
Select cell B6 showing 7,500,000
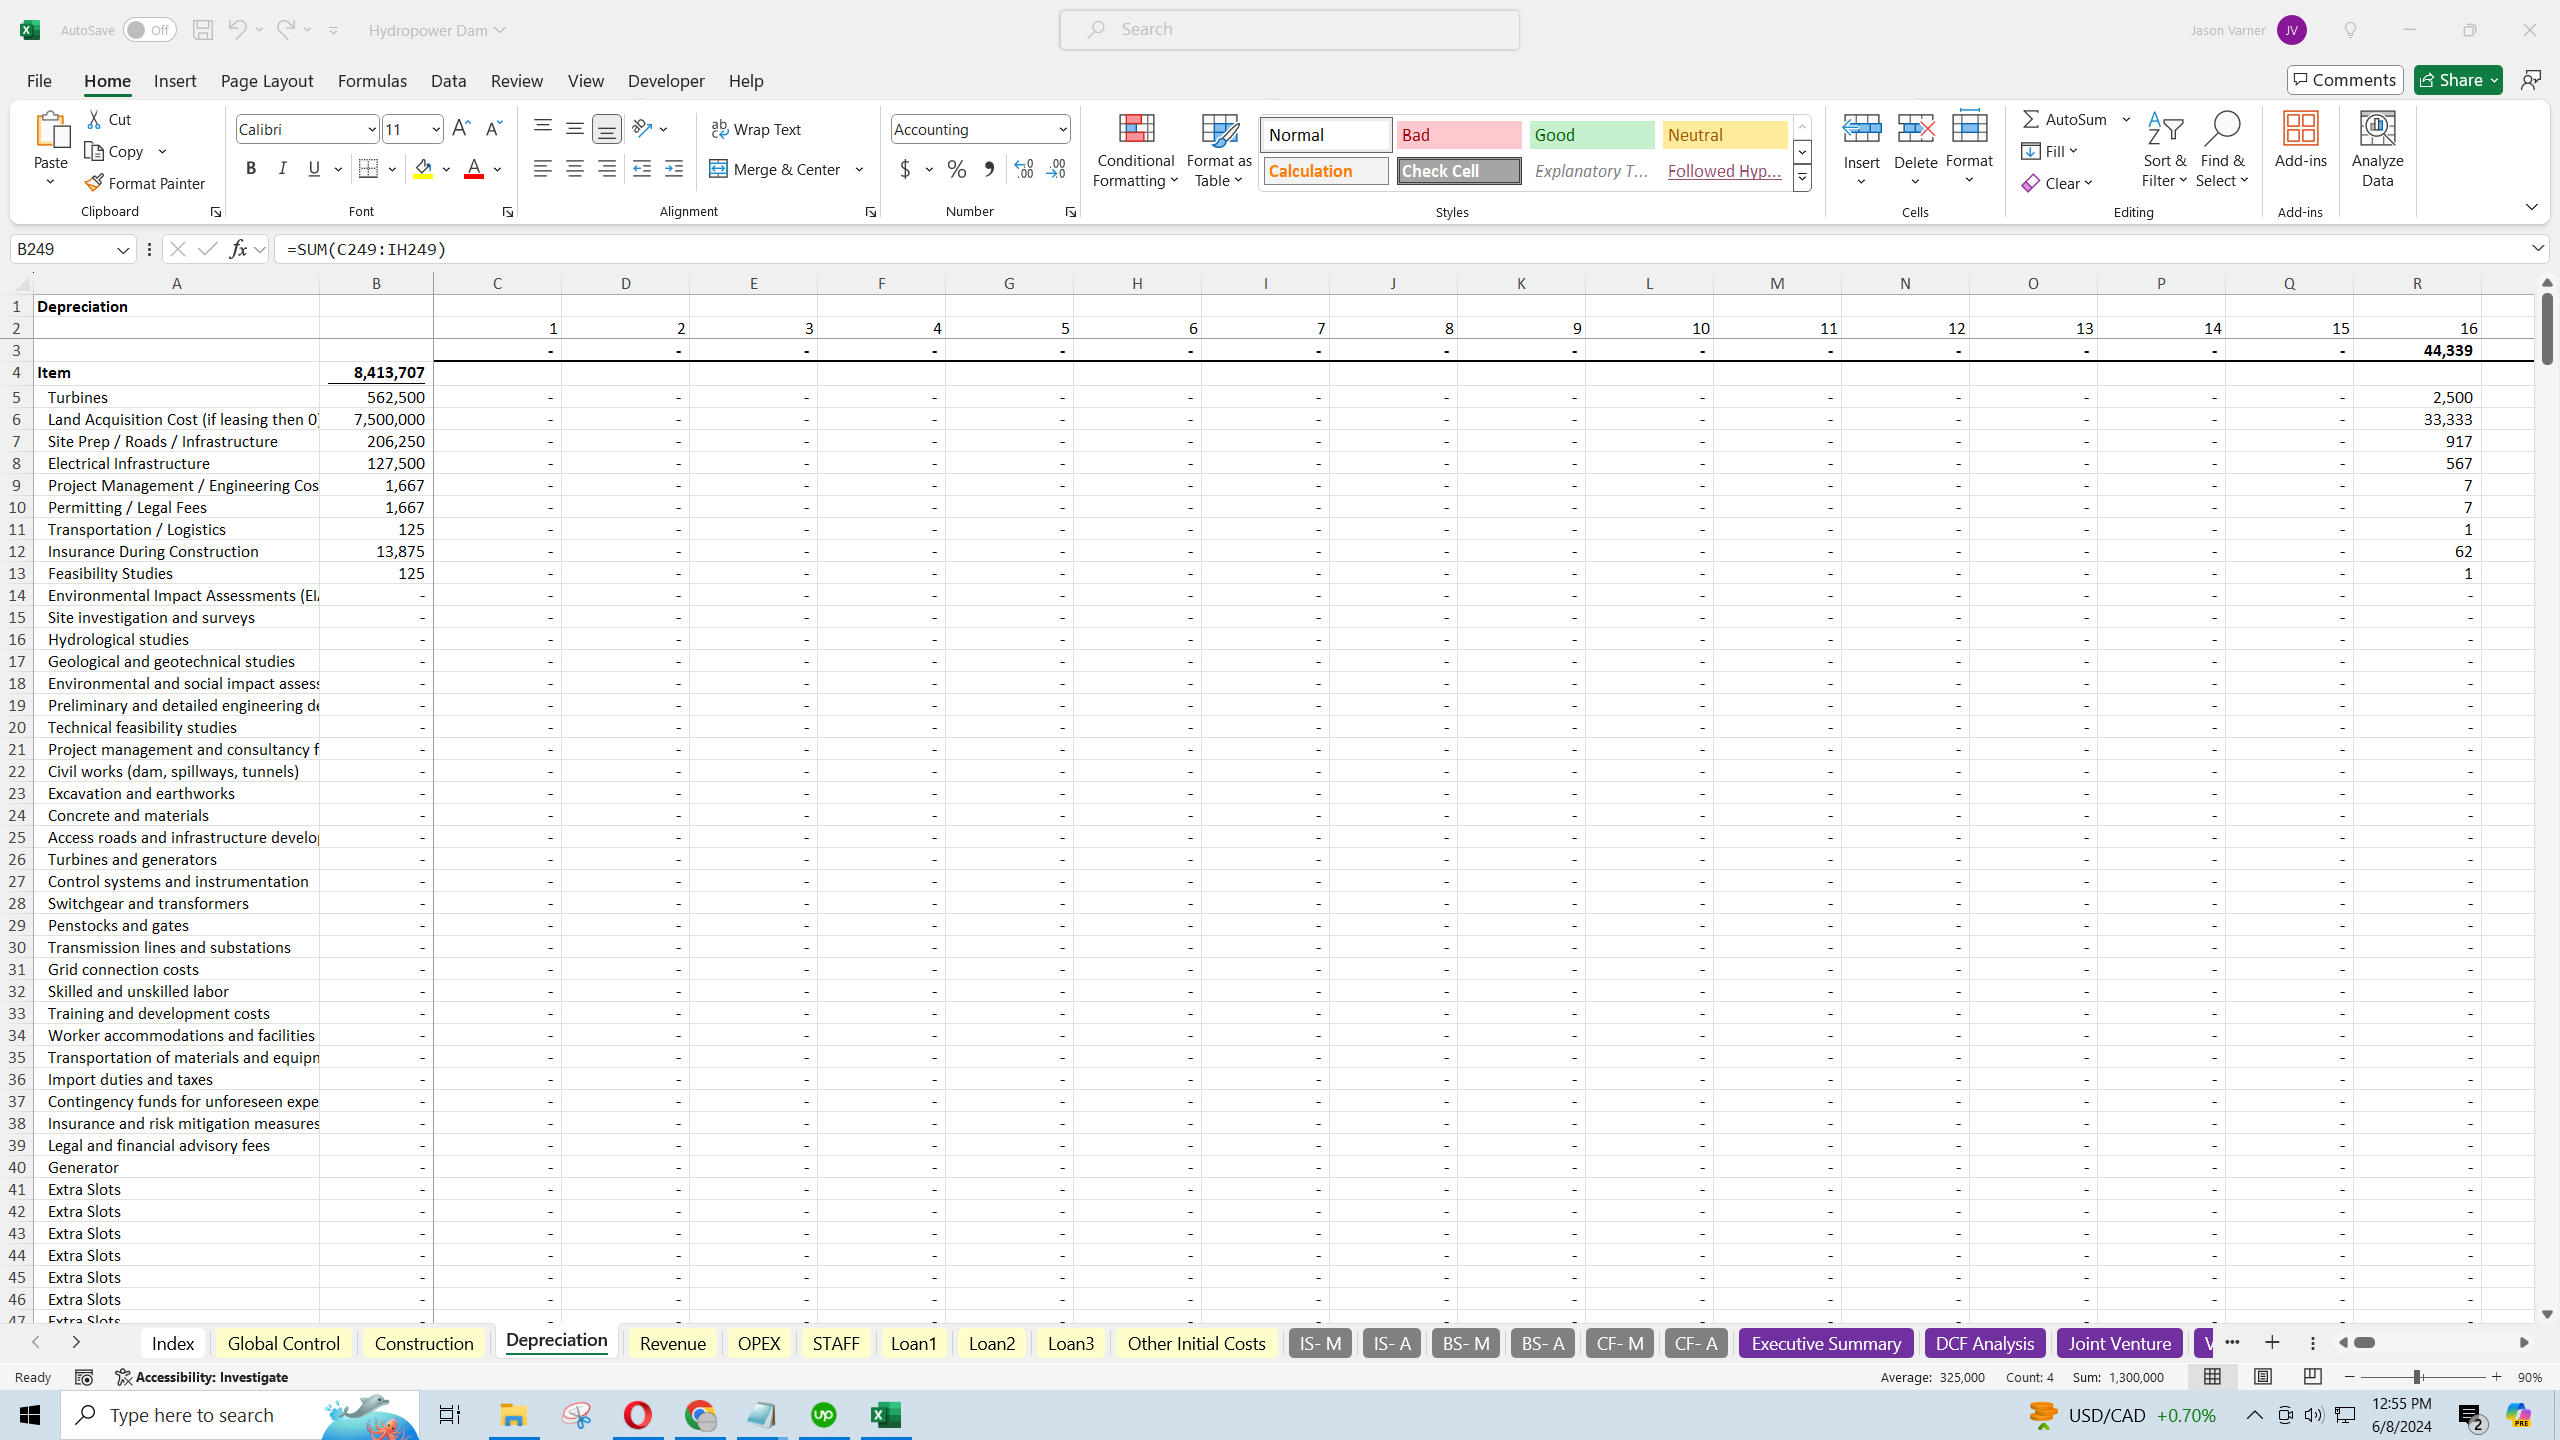pyautogui.click(x=376, y=419)
